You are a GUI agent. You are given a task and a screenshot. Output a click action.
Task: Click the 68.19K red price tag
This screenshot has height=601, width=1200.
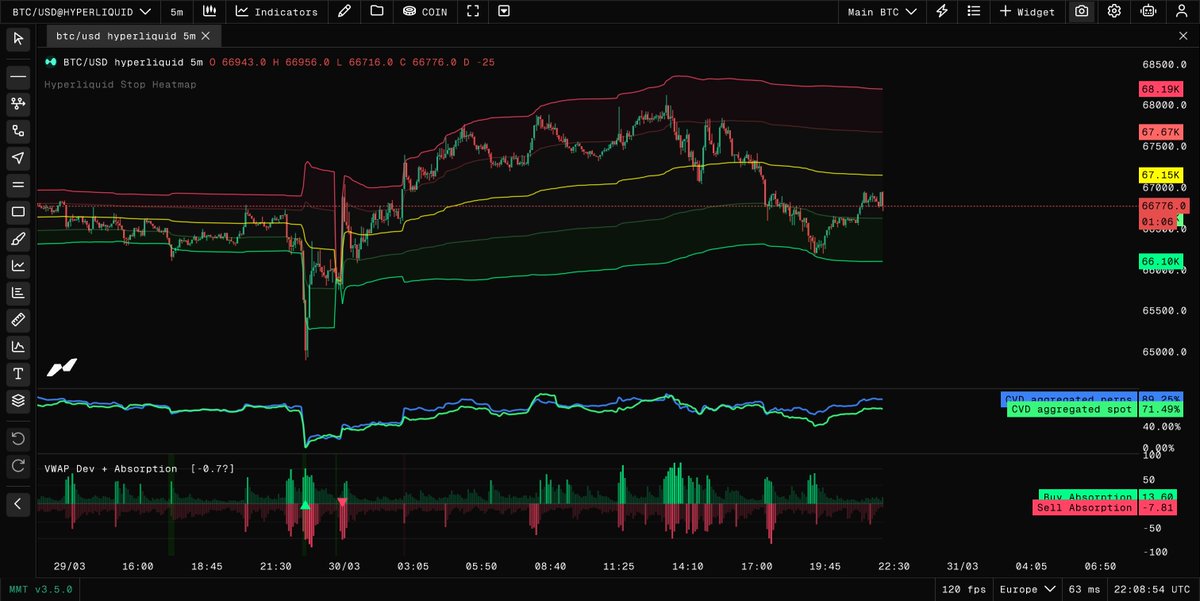[1162, 89]
